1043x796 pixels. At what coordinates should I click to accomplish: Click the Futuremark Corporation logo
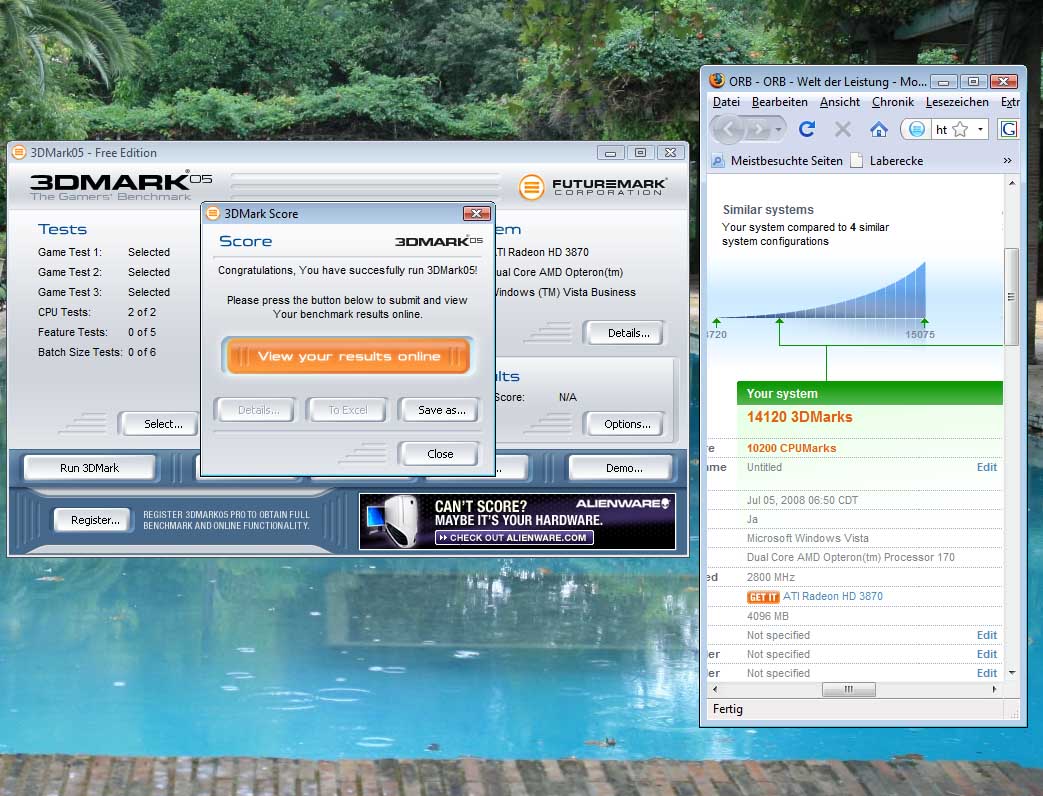tap(592, 187)
